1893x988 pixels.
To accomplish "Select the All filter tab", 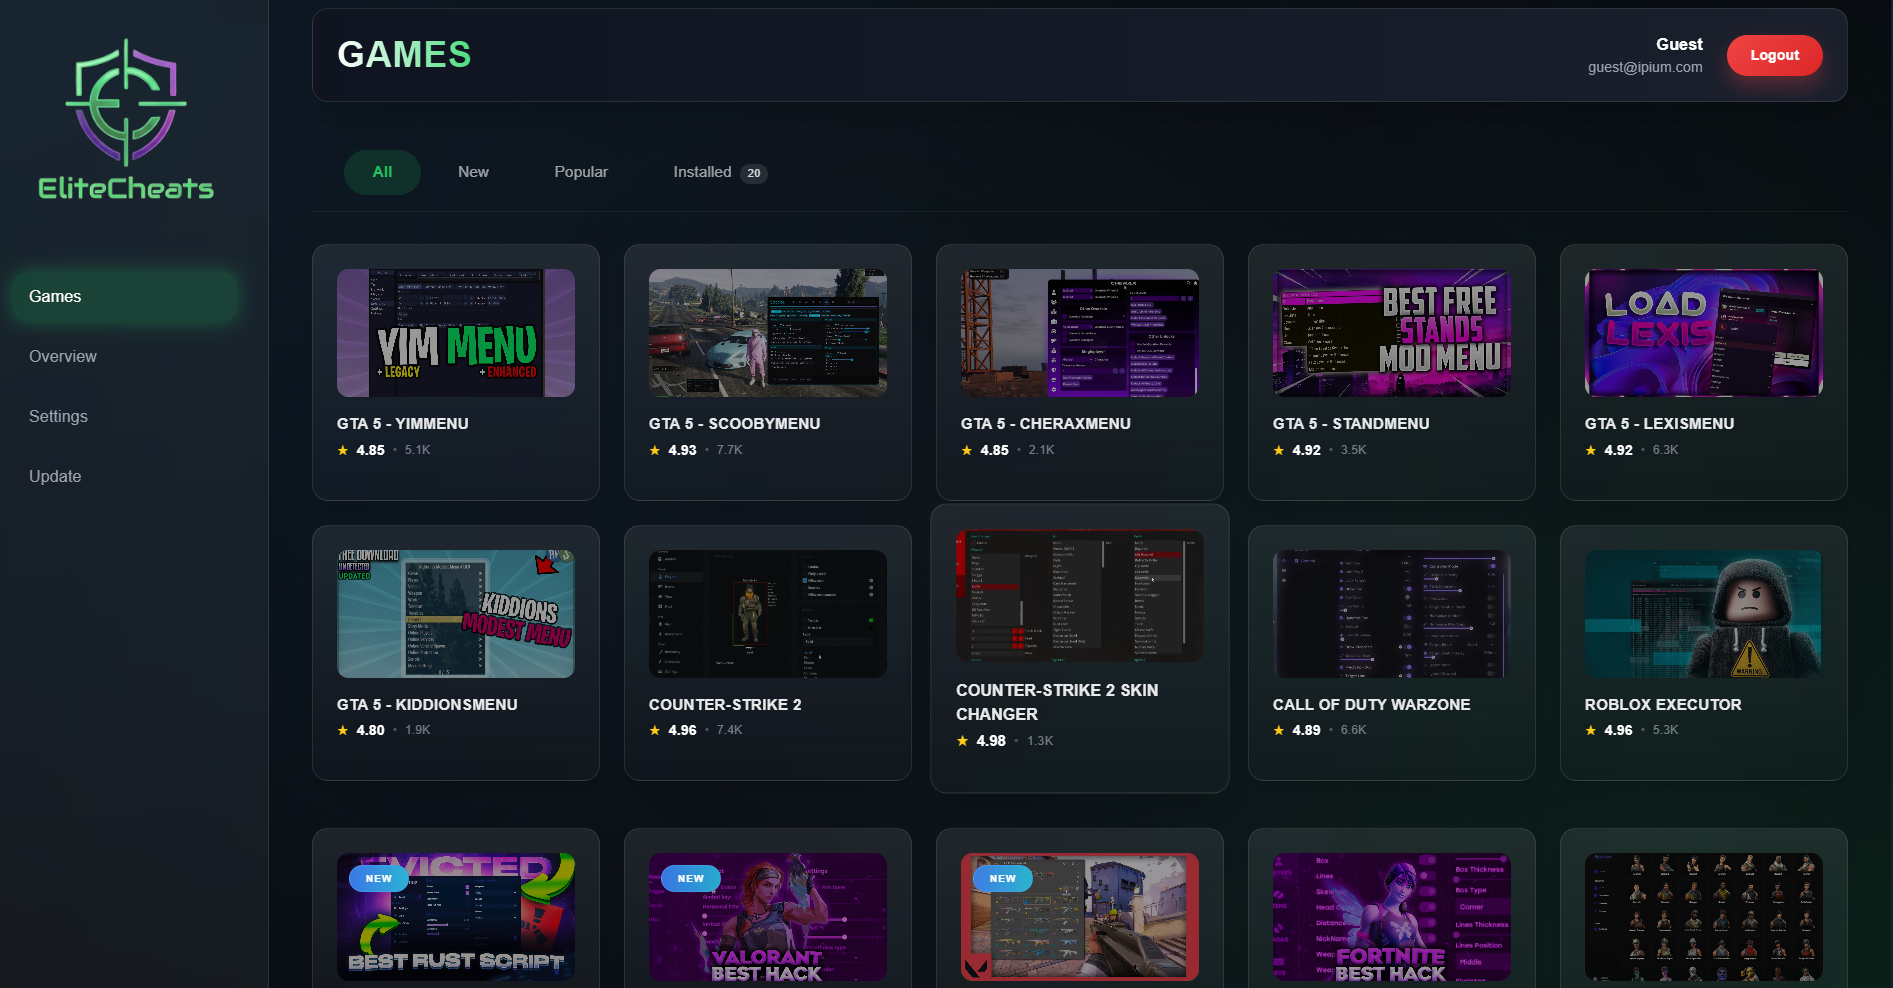I will click(382, 172).
